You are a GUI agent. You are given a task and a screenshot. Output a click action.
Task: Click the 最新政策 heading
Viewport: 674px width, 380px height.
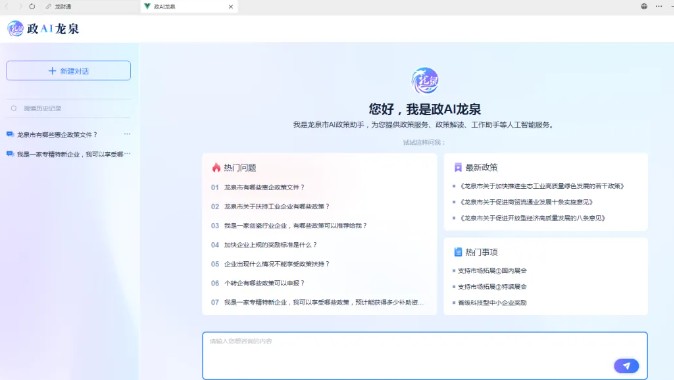481,167
